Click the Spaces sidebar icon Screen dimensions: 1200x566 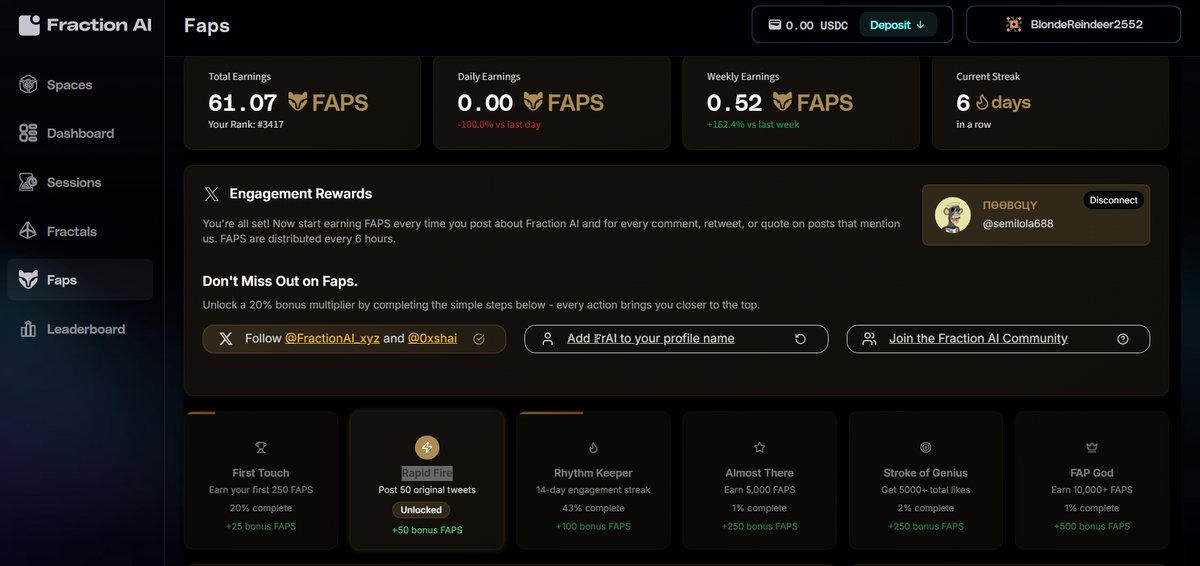[28, 85]
